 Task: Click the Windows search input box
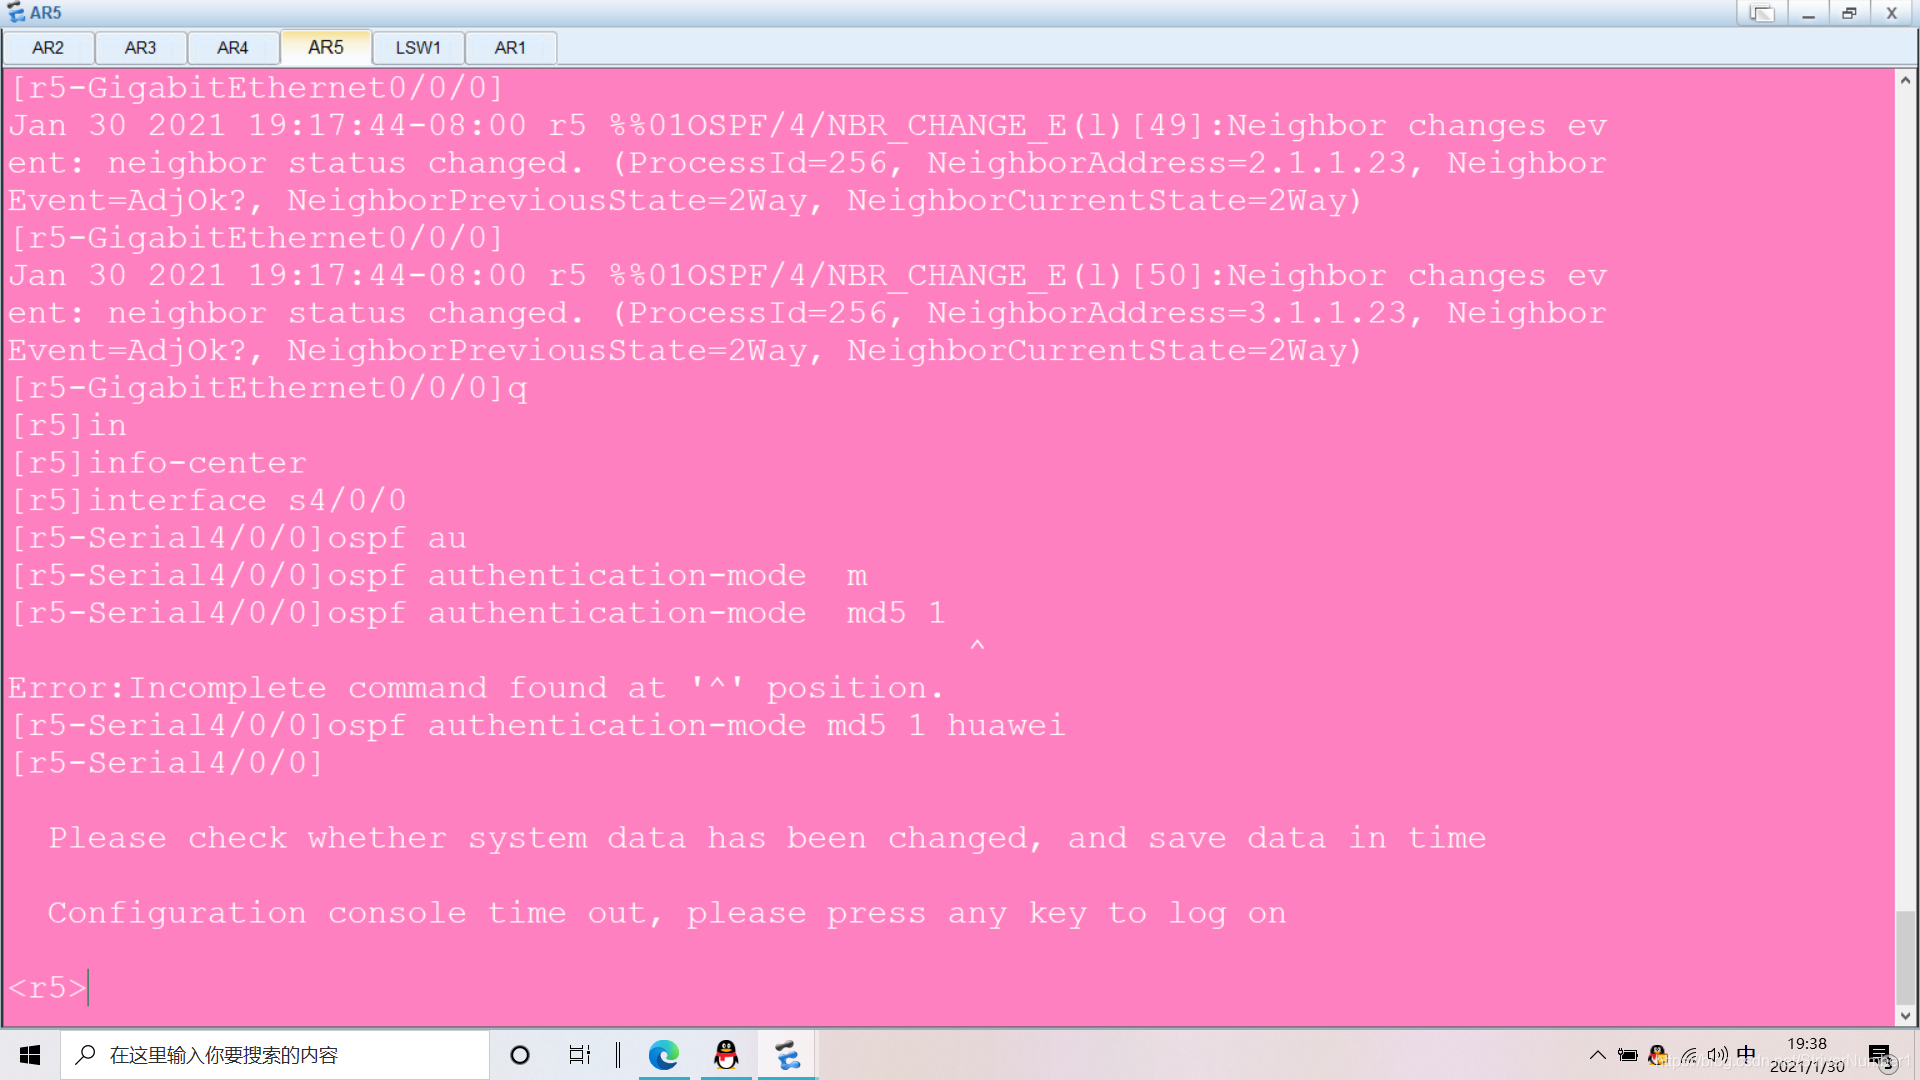pos(275,1055)
